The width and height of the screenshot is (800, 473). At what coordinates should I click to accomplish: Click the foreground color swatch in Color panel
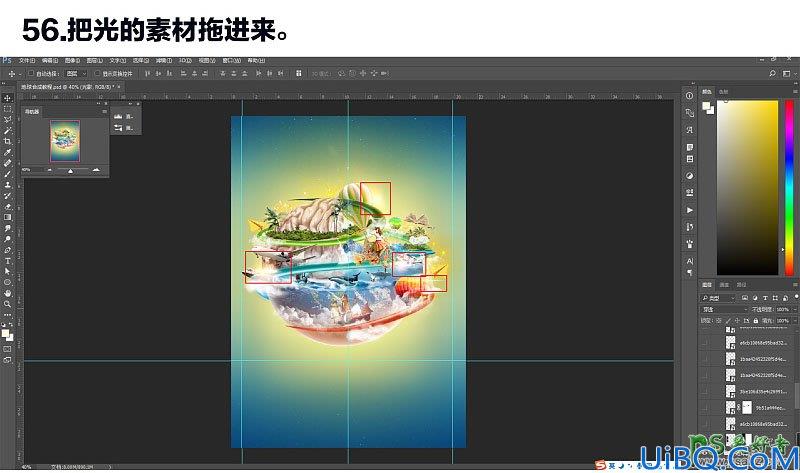point(706,106)
